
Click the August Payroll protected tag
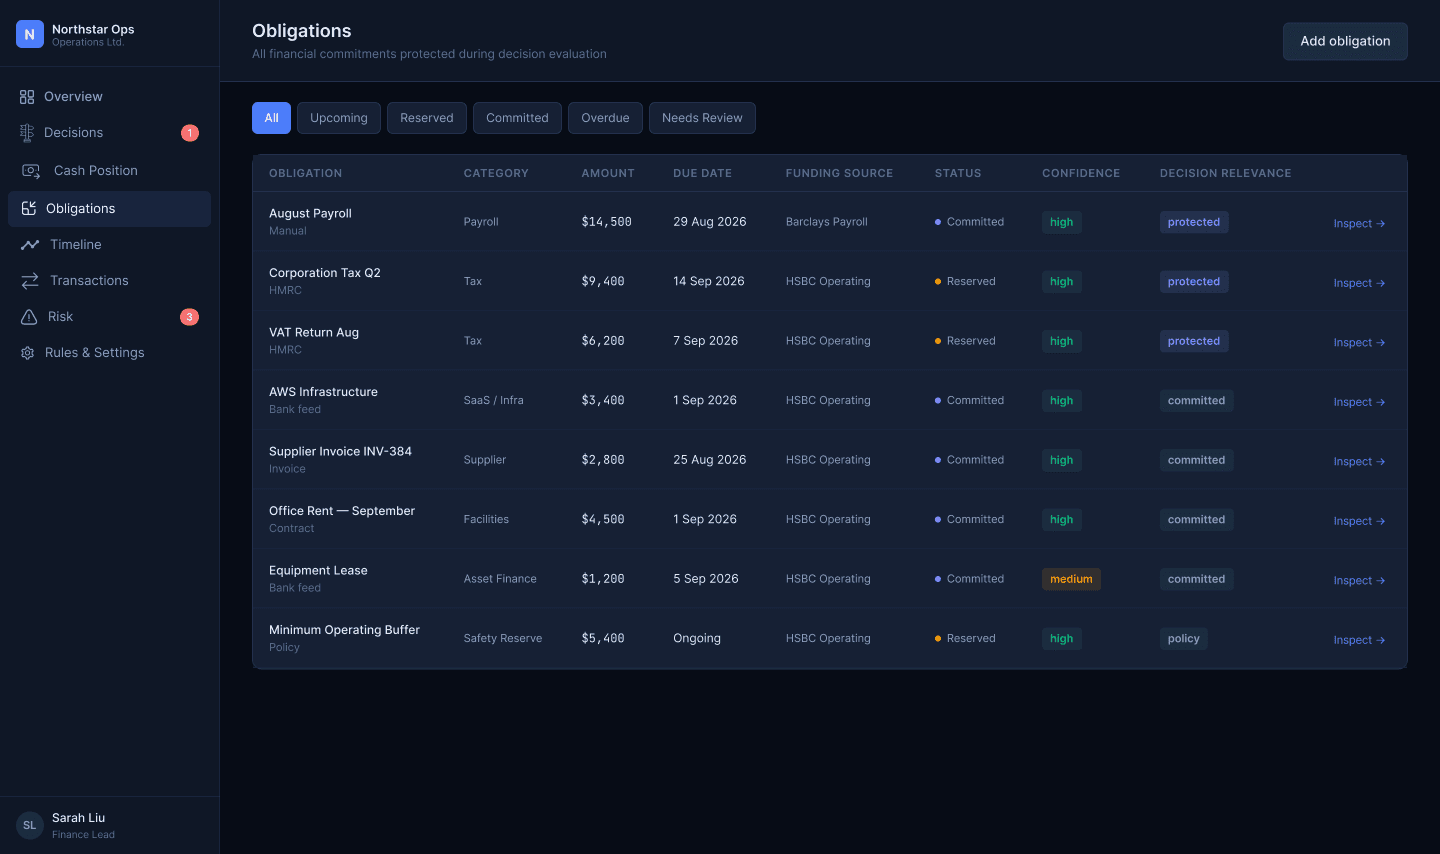1194,222
